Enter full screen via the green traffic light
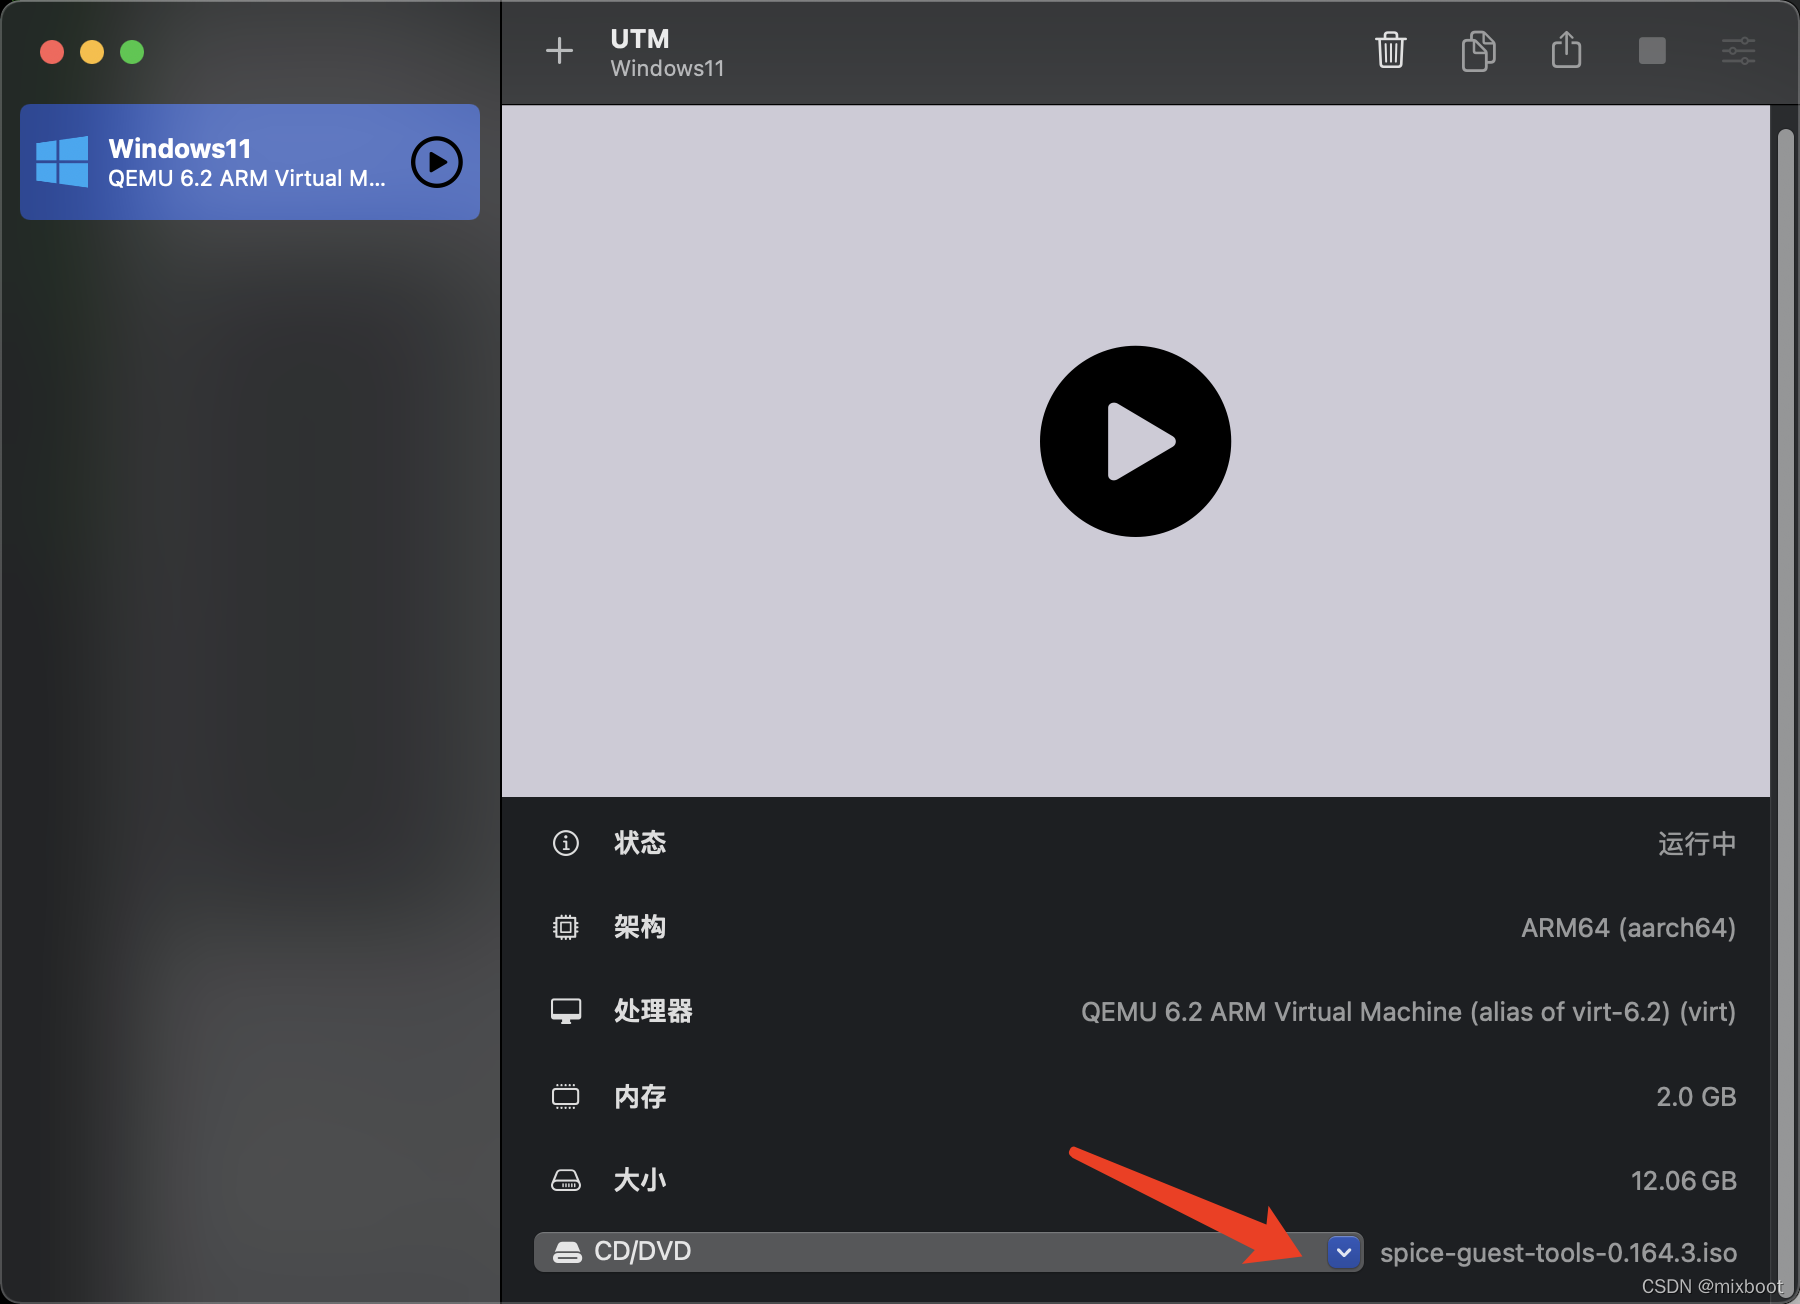 click(x=131, y=51)
